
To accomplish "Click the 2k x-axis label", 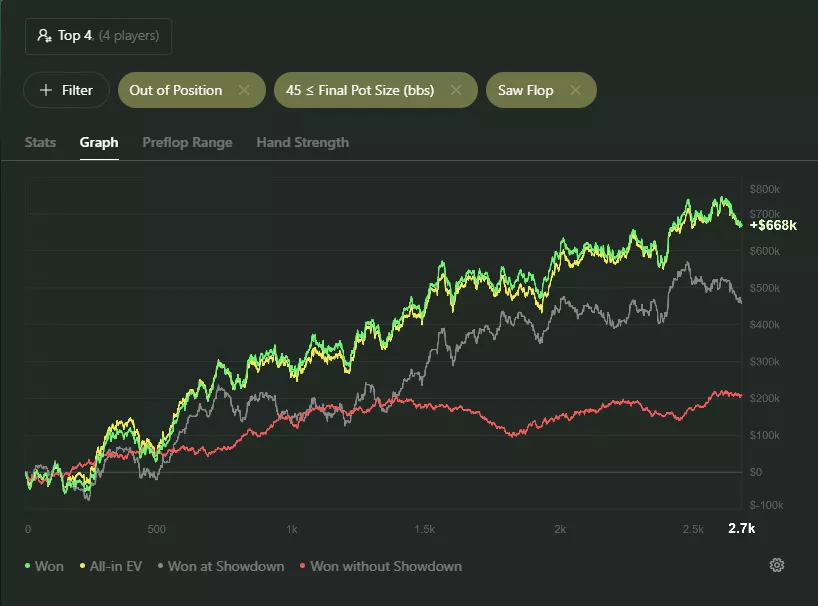I will click(x=560, y=529).
